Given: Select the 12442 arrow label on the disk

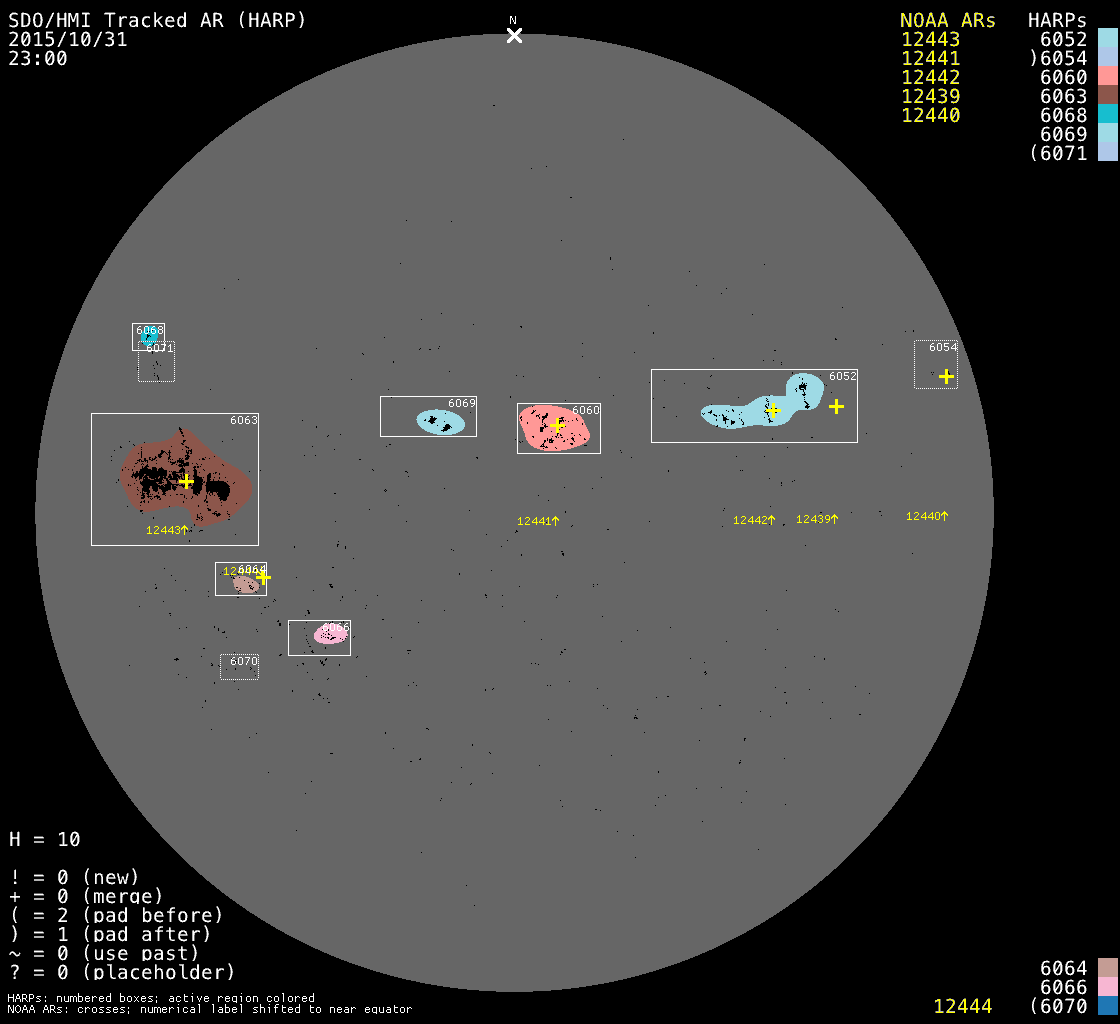Looking at the screenshot, I should click(x=754, y=520).
